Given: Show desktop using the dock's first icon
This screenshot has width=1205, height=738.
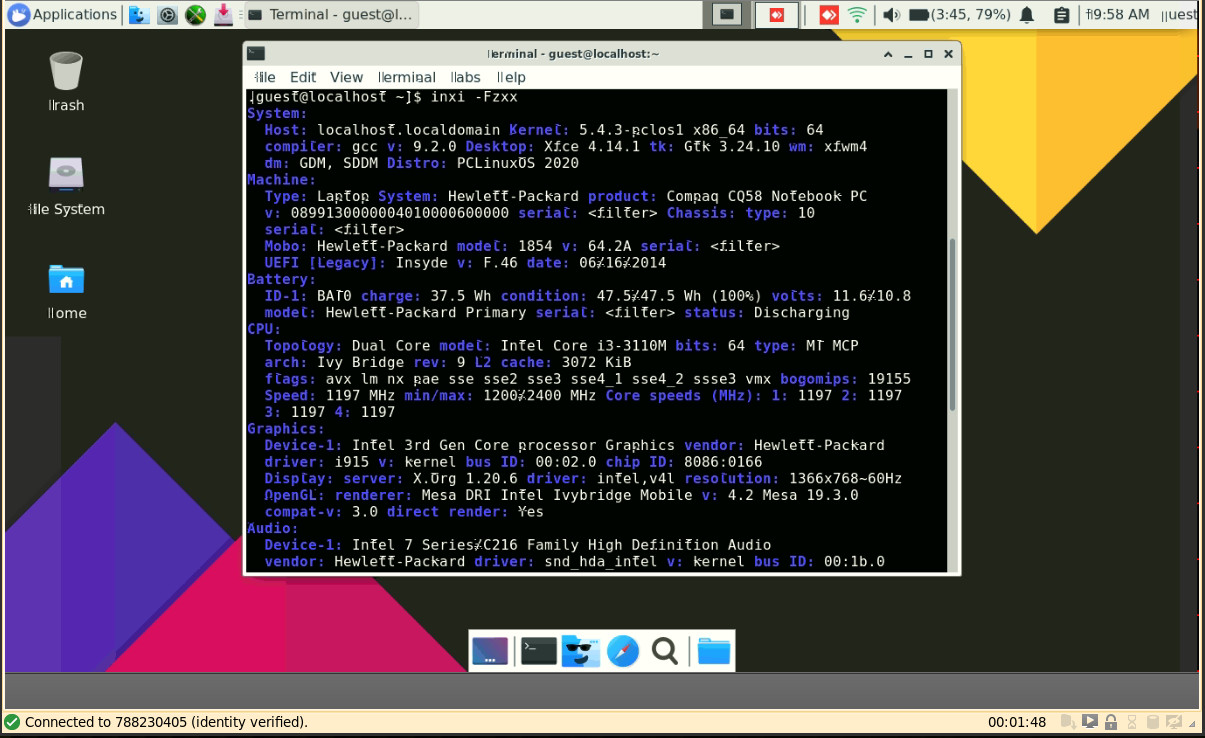Looking at the screenshot, I should tap(490, 651).
